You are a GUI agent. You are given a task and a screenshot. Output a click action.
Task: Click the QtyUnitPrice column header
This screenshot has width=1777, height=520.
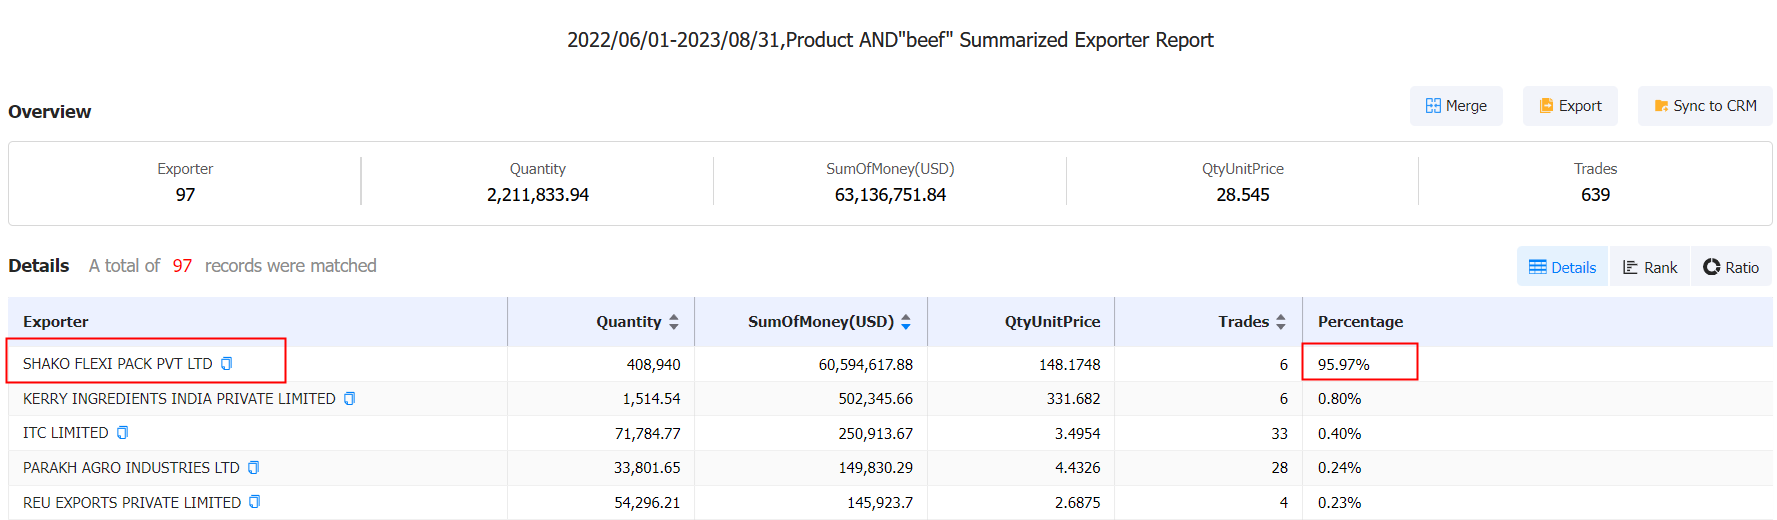tap(1052, 322)
